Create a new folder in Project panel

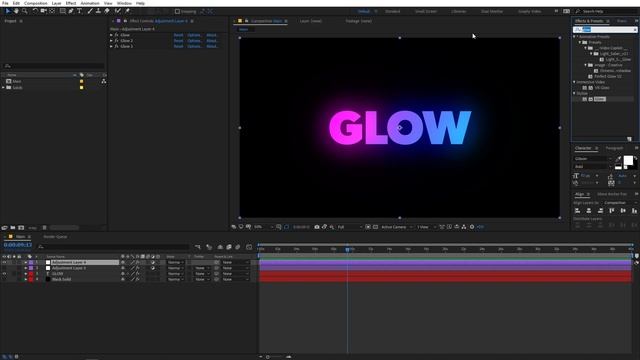[x=13, y=228]
